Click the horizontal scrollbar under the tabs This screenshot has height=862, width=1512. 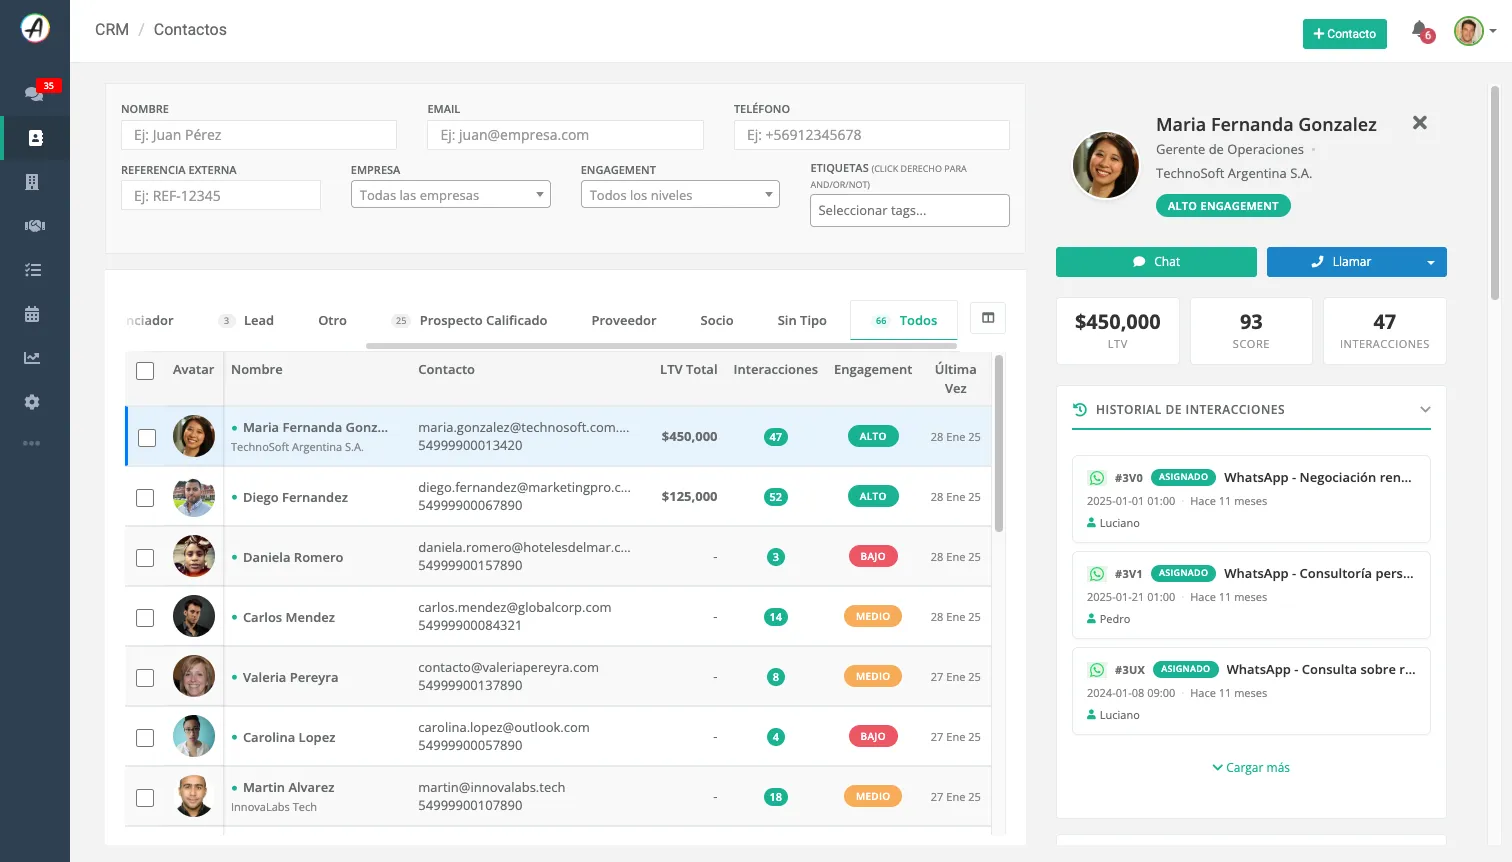coord(661,346)
